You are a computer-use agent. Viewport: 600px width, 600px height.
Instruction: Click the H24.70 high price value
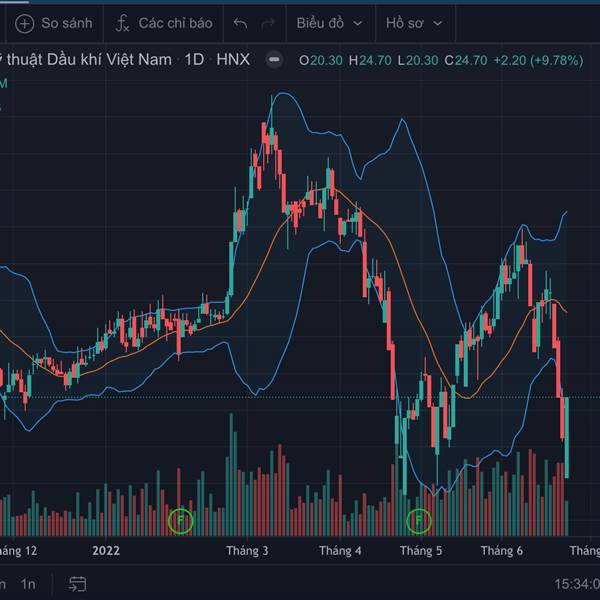[x=370, y=60]
